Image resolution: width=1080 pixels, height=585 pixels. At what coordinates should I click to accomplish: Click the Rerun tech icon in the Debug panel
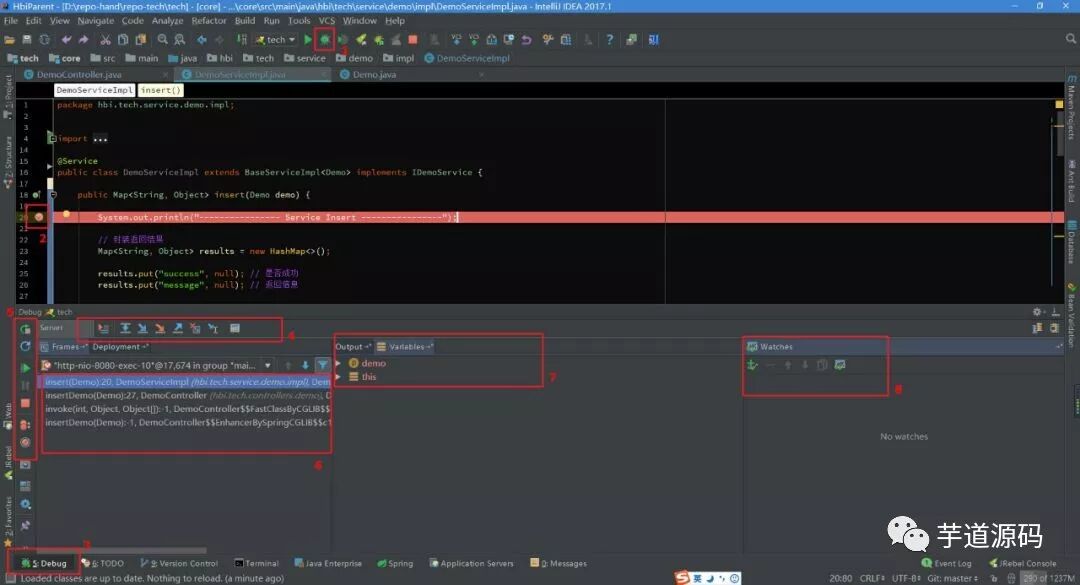click(25, 329)
